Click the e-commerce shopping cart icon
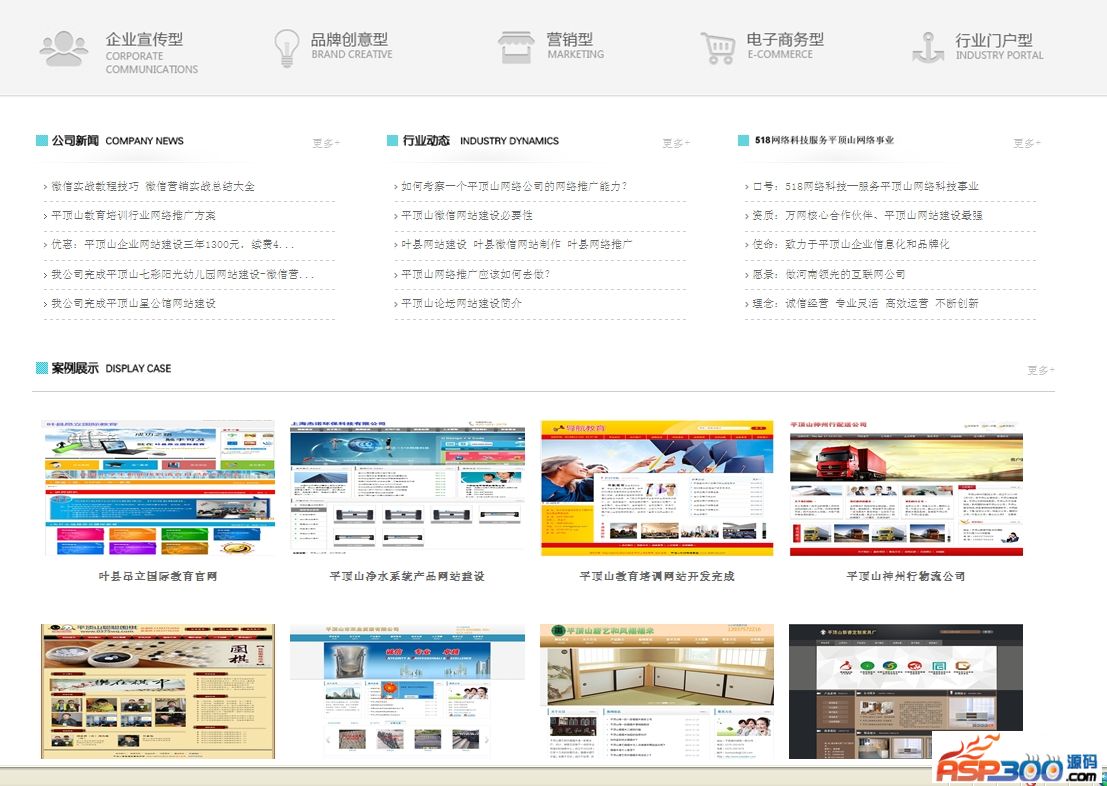Image resolution: width=1107 pixels, height=786 pixels. [718, 48]
